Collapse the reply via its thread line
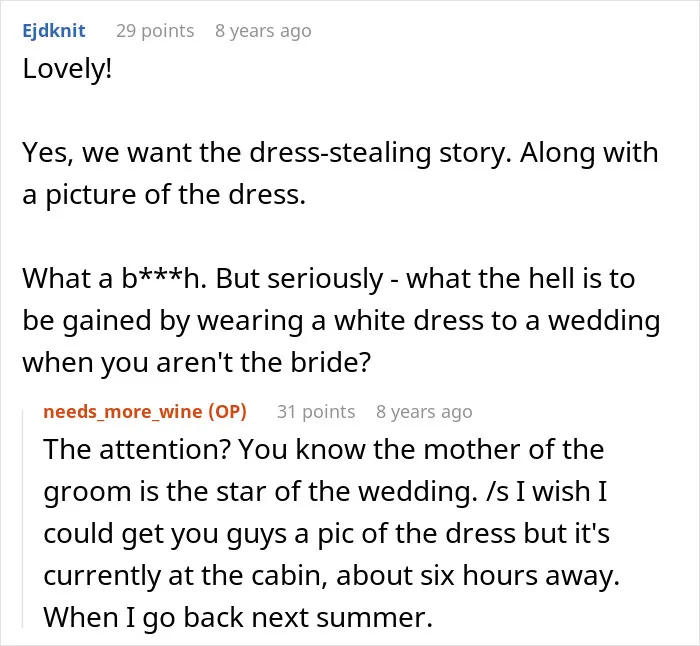Screen dimensions: 700x646 click(23, 518)
